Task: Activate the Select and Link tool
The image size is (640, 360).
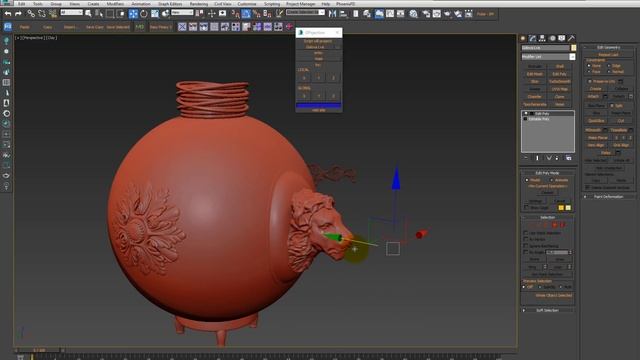Action: [x=31, y=14]
